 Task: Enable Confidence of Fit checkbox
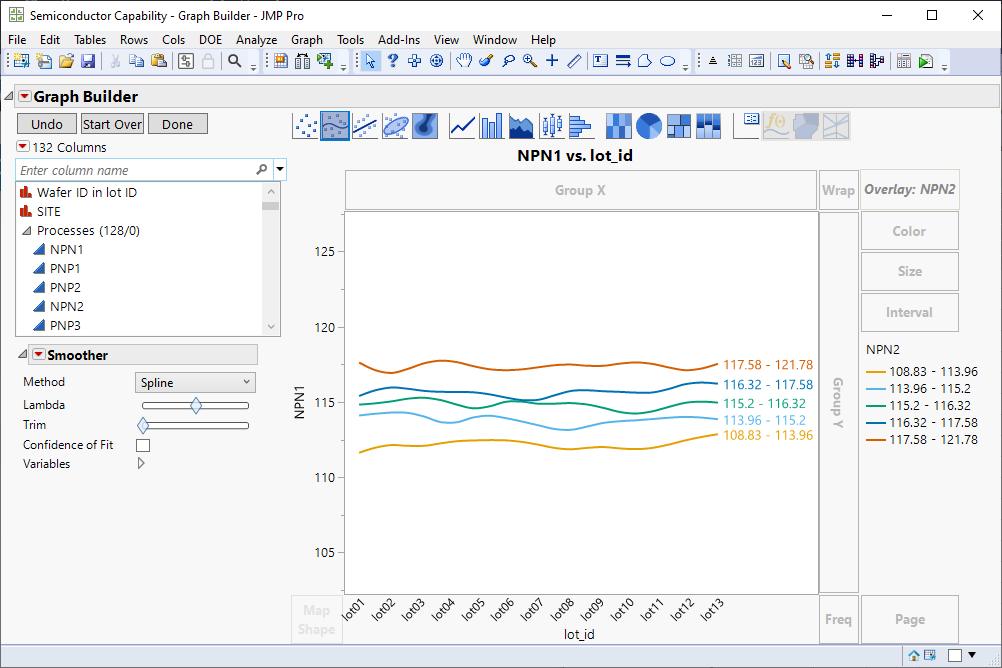(x=143, y=445)
